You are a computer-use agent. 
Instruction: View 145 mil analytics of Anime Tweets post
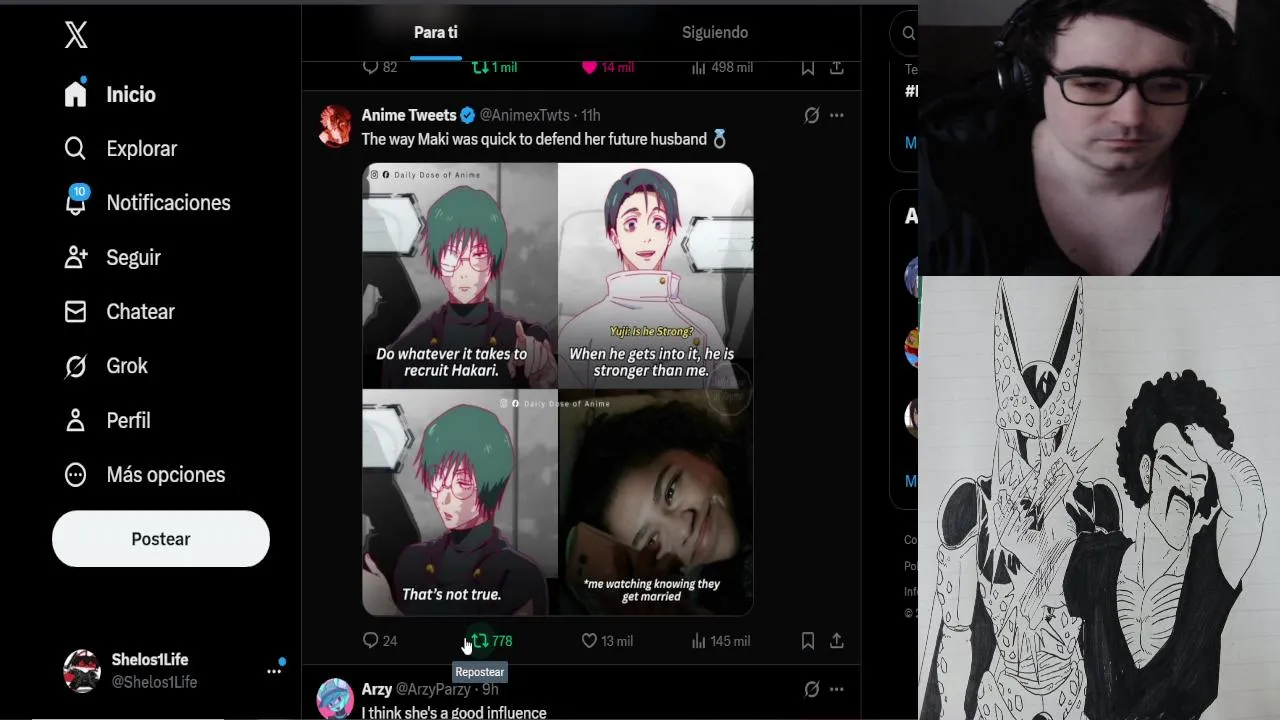point(720,641)
